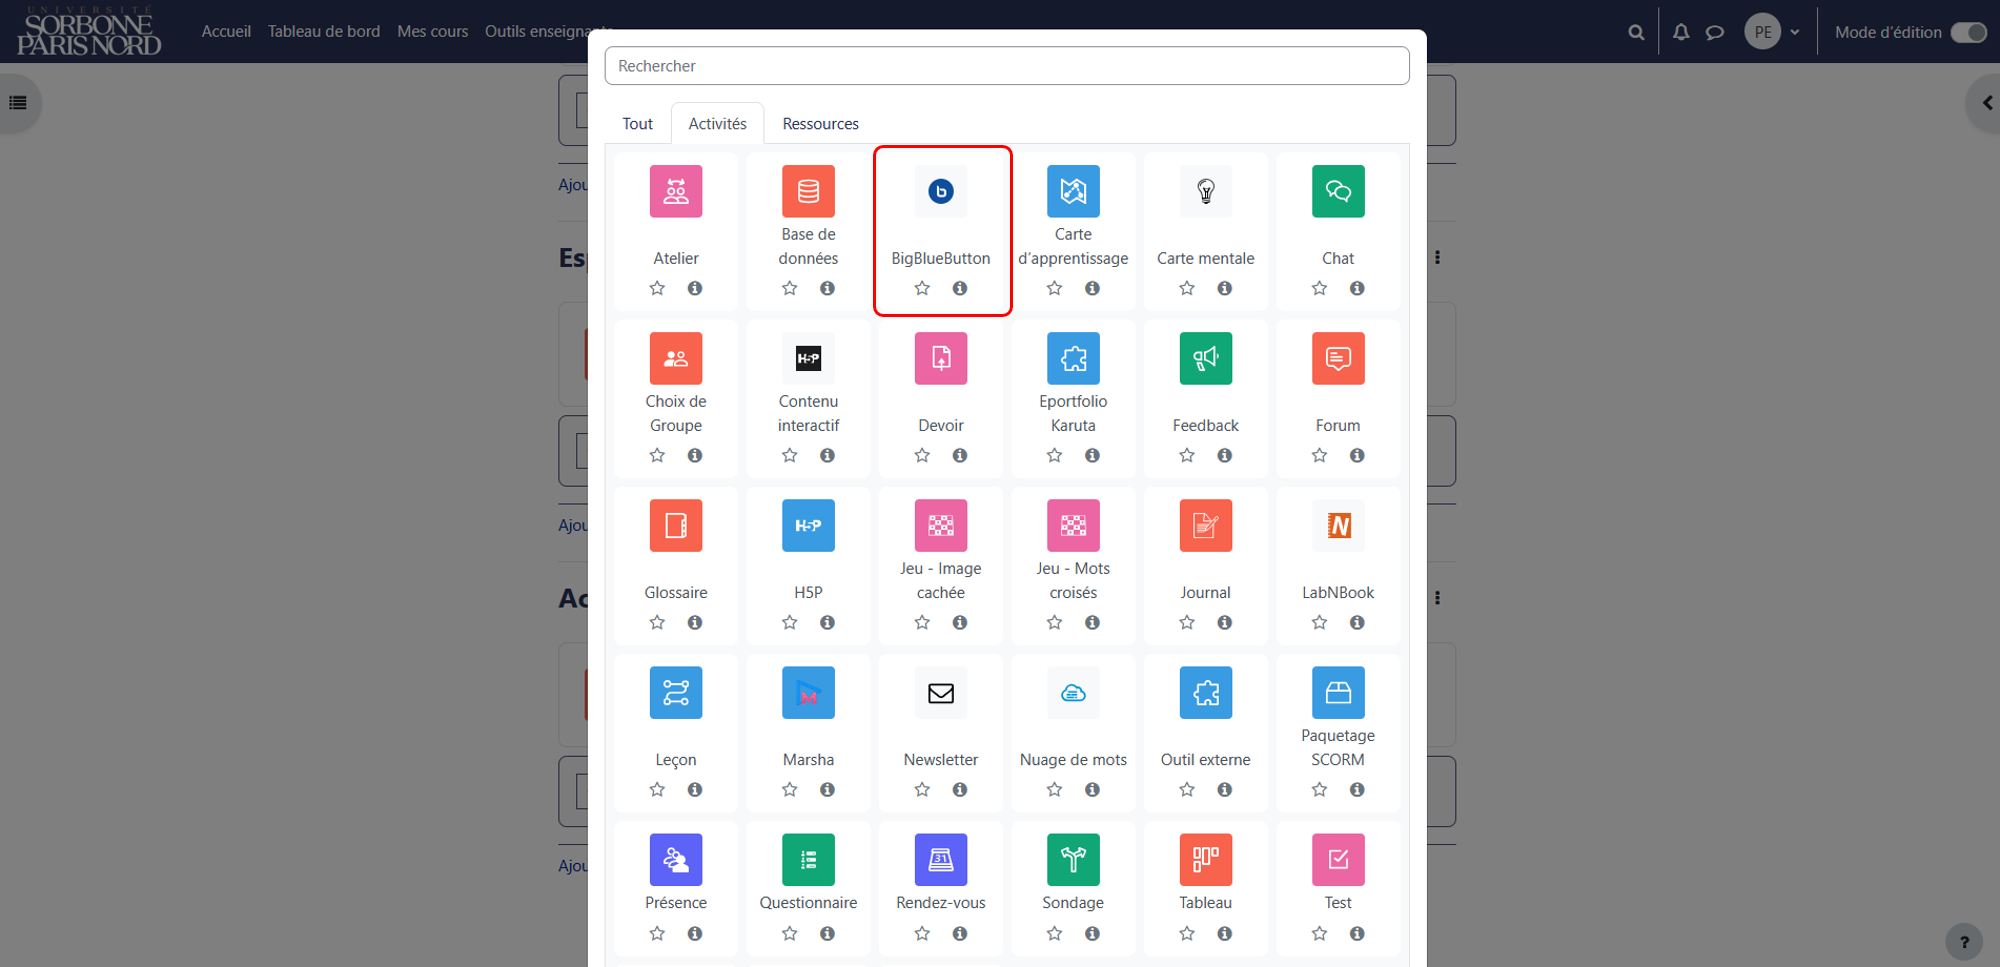2000x967 pixels.
Task: Open the PE user menu dropdown
Action: (x=1773, y=32)
